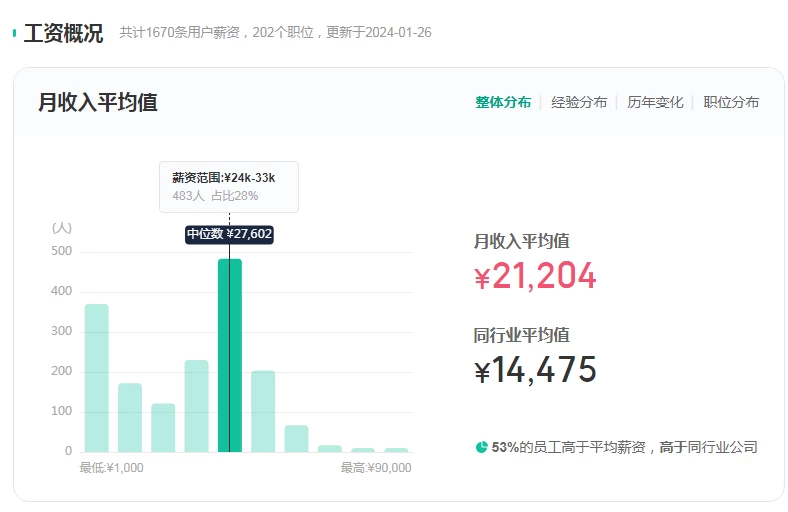Click the 薪资范围:¥24k-33k tooltip text
The height and width of the screenshot is (512, 788).
[x=224, y=178]
